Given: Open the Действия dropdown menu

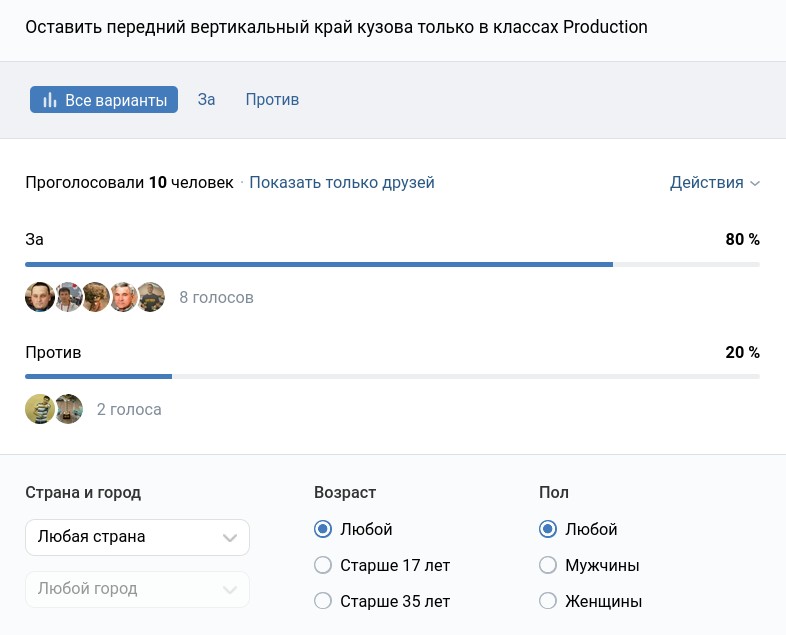Looking at the screenshot, I should [x=714, y=183].
